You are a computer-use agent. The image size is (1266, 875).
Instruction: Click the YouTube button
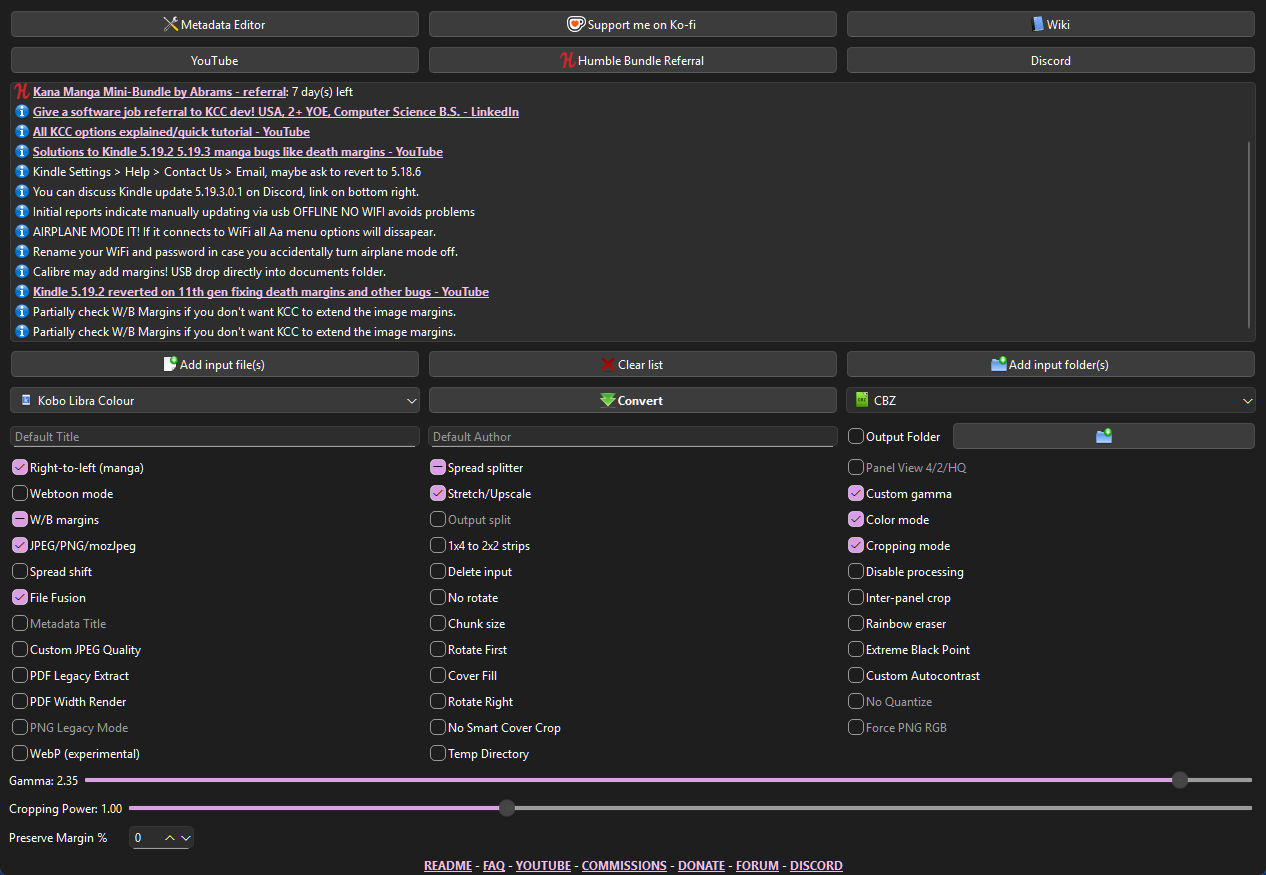point(215,60)
